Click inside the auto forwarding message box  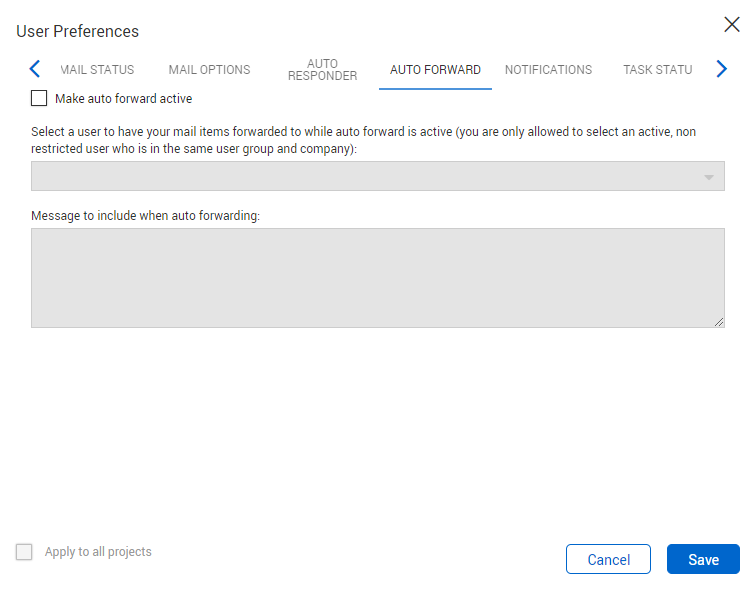pos(377,277)
